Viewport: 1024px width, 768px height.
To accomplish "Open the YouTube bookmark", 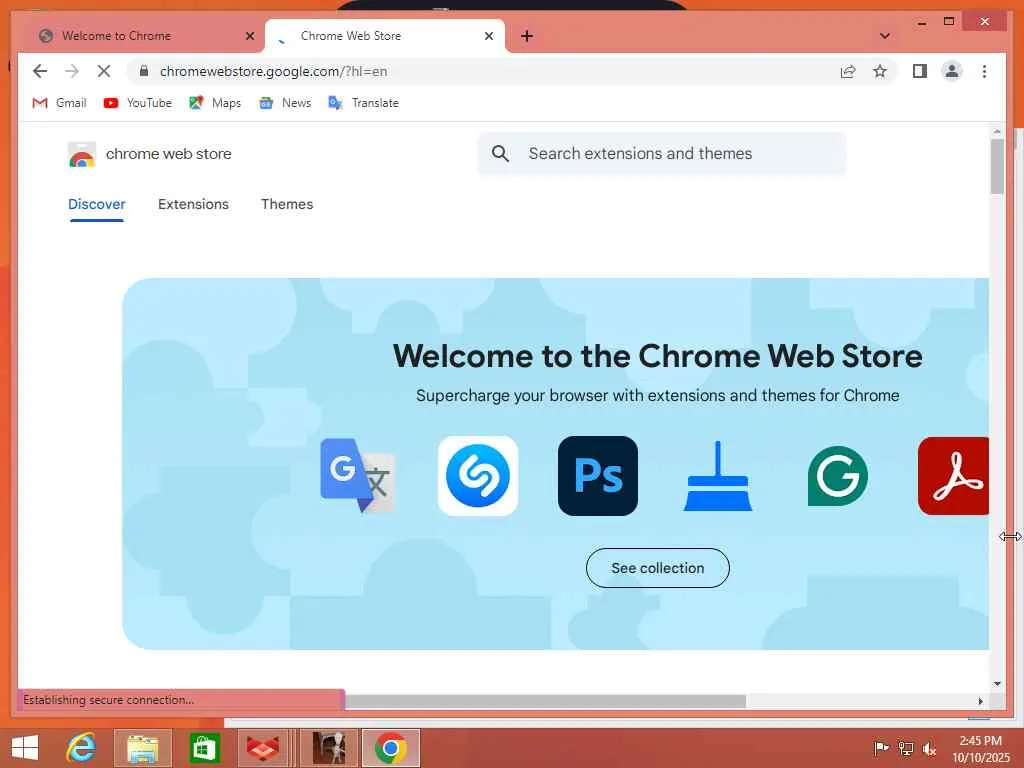I will point(138,103).
